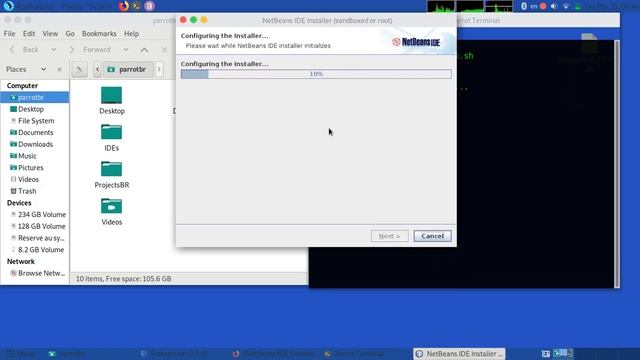Open the ProjectsBR folder
Image resolution: width=640 pixels, height=360 pixels.
[x=111, y=175]
